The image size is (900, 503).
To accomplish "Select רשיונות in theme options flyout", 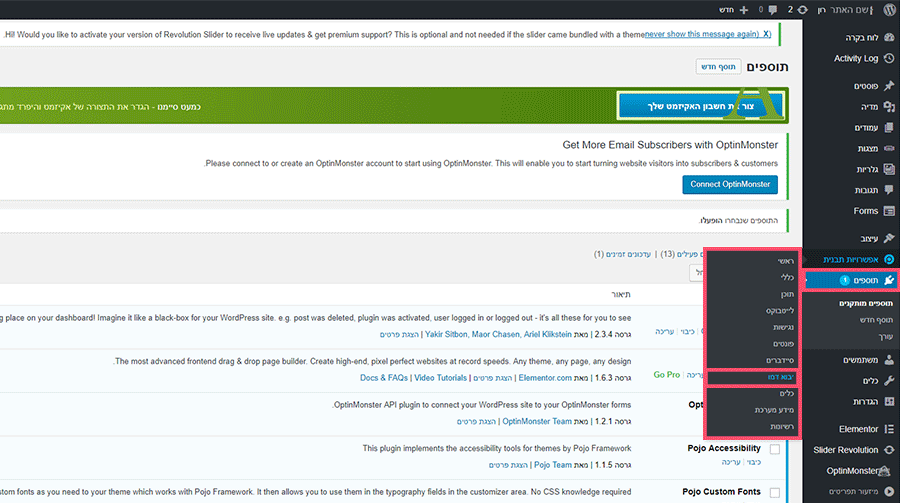I will [x=782, y=427].
